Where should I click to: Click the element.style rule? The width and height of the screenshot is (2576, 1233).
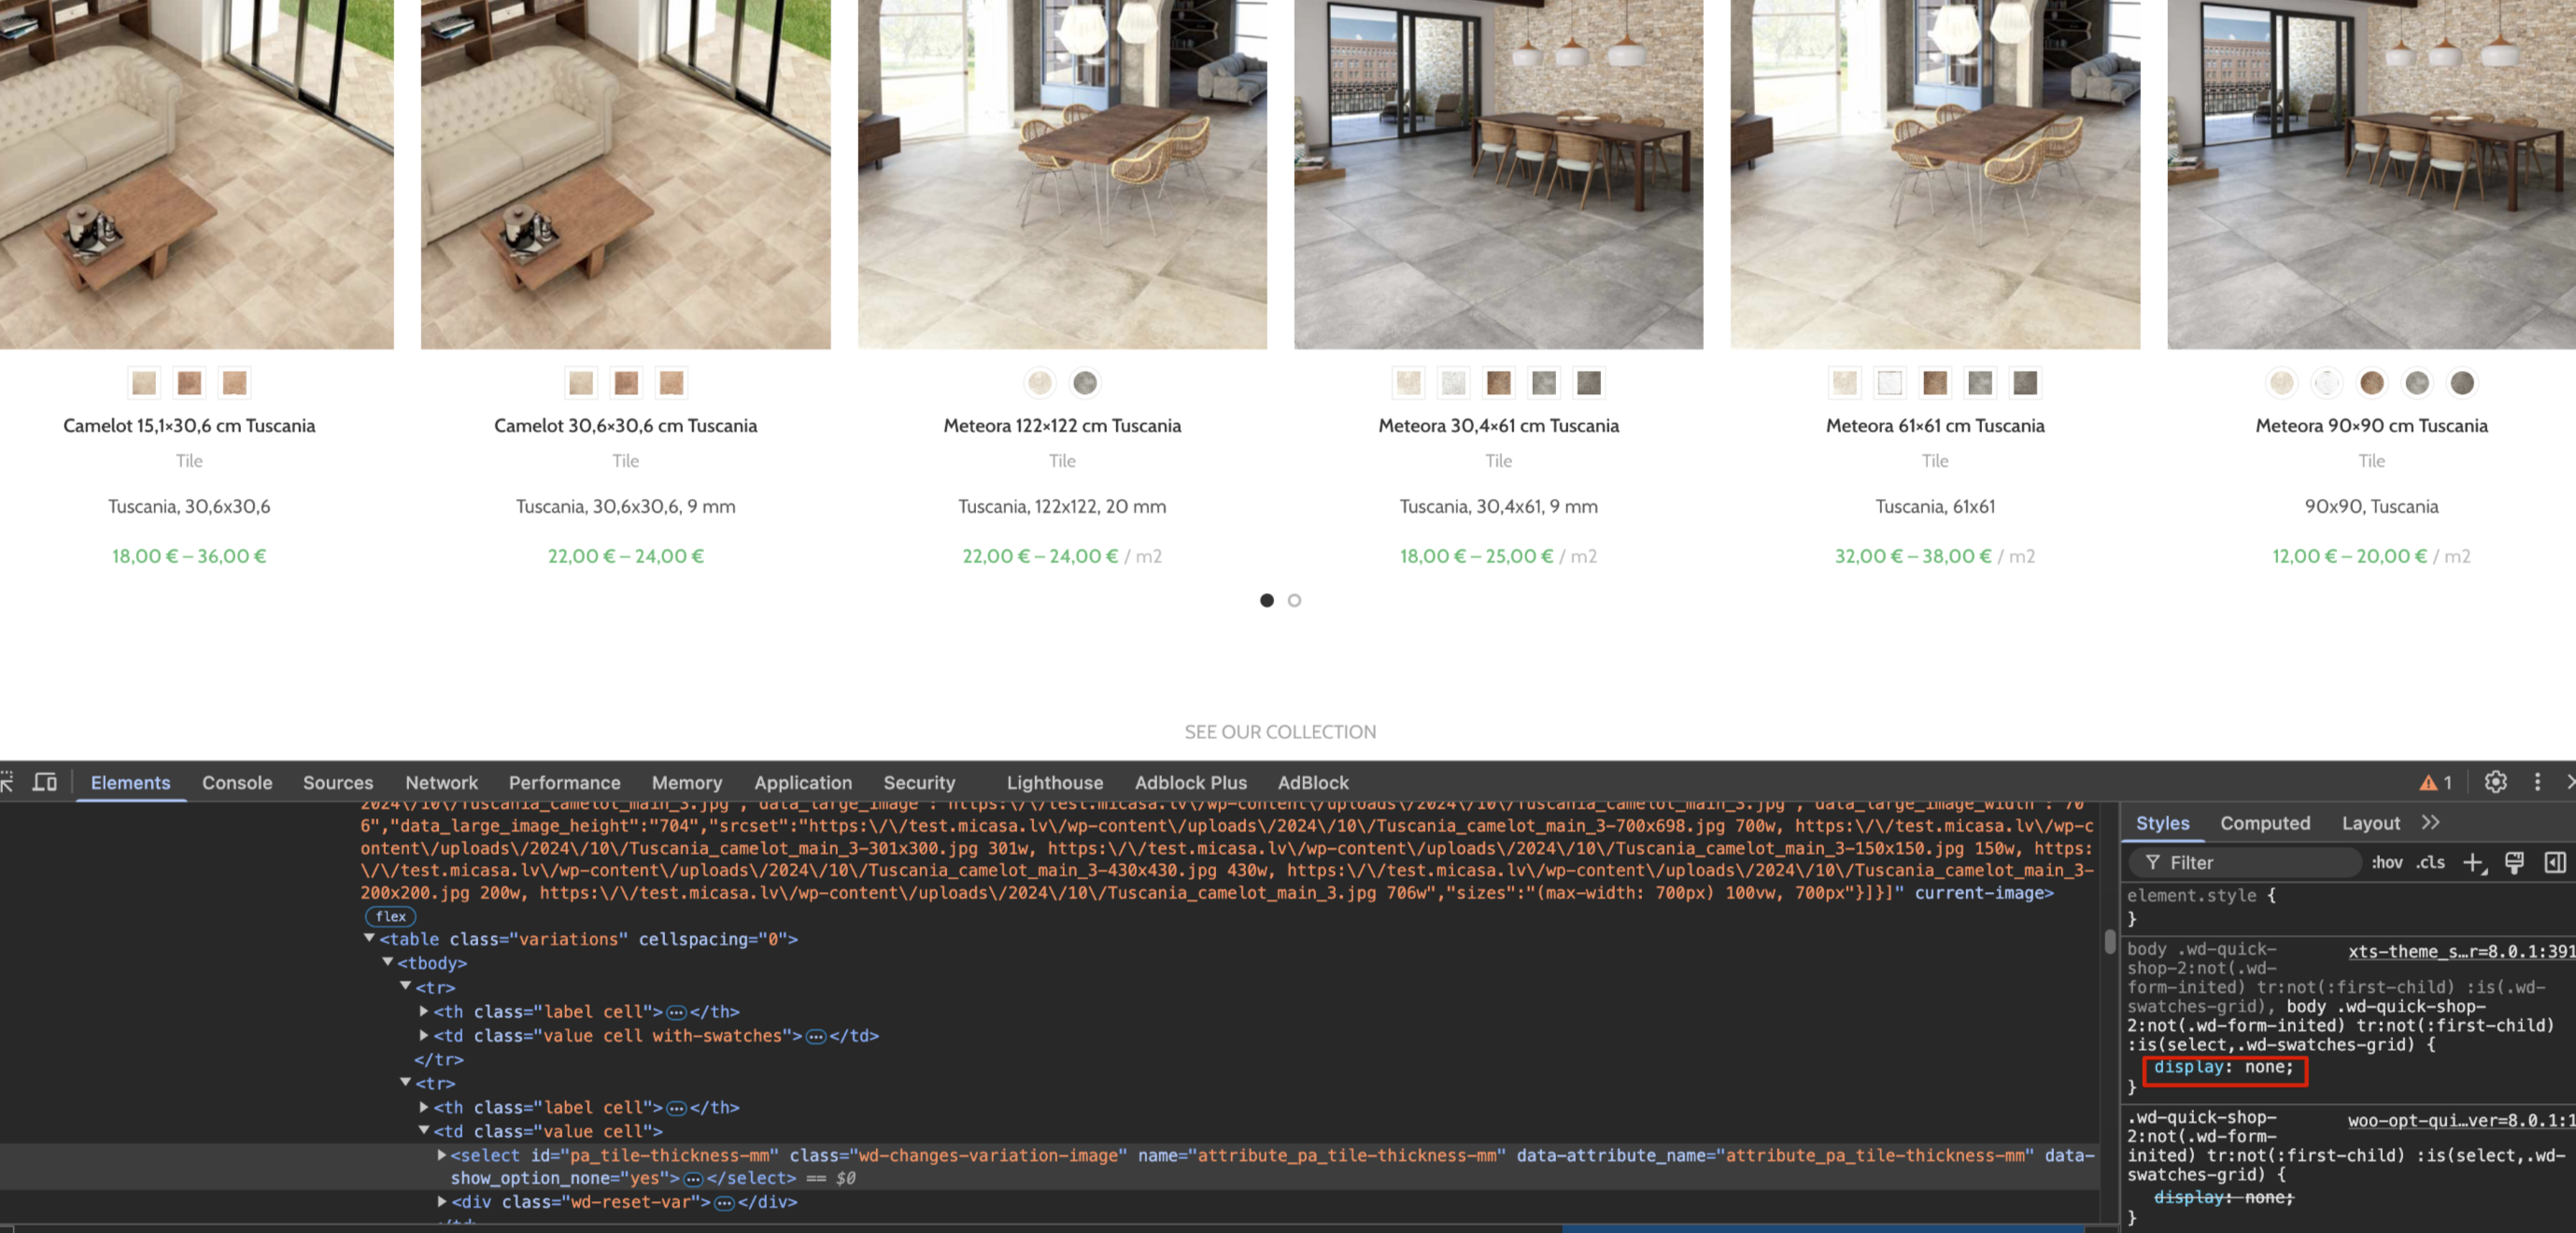coord(2202,895)
